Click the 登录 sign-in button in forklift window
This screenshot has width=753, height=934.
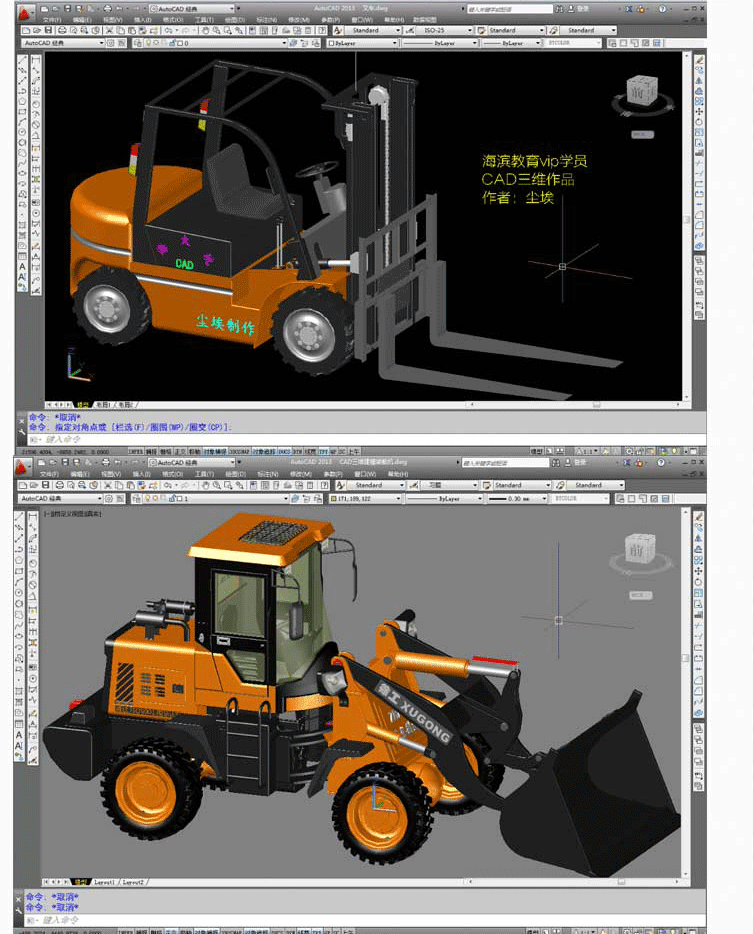pos(584,9)
